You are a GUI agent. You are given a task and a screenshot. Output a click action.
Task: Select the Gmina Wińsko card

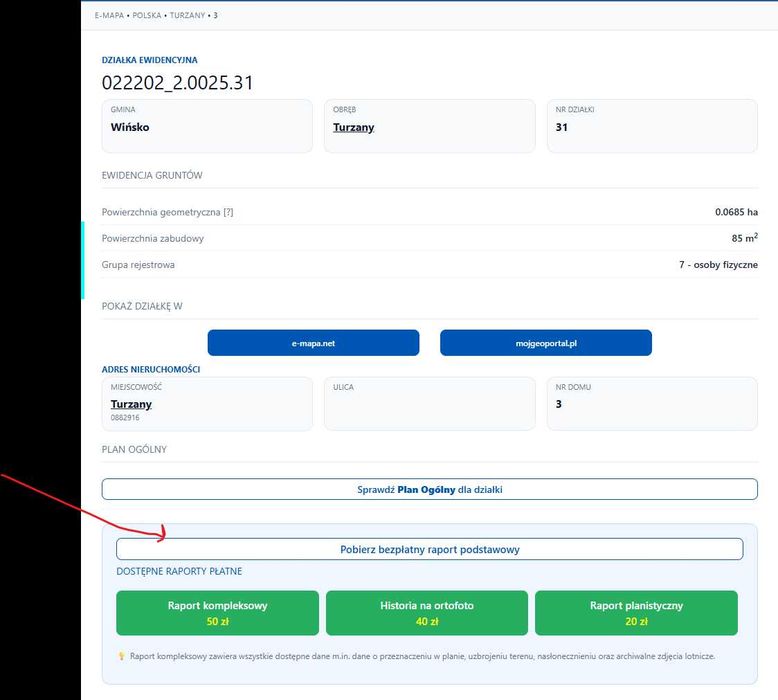[x=207, y=126]
